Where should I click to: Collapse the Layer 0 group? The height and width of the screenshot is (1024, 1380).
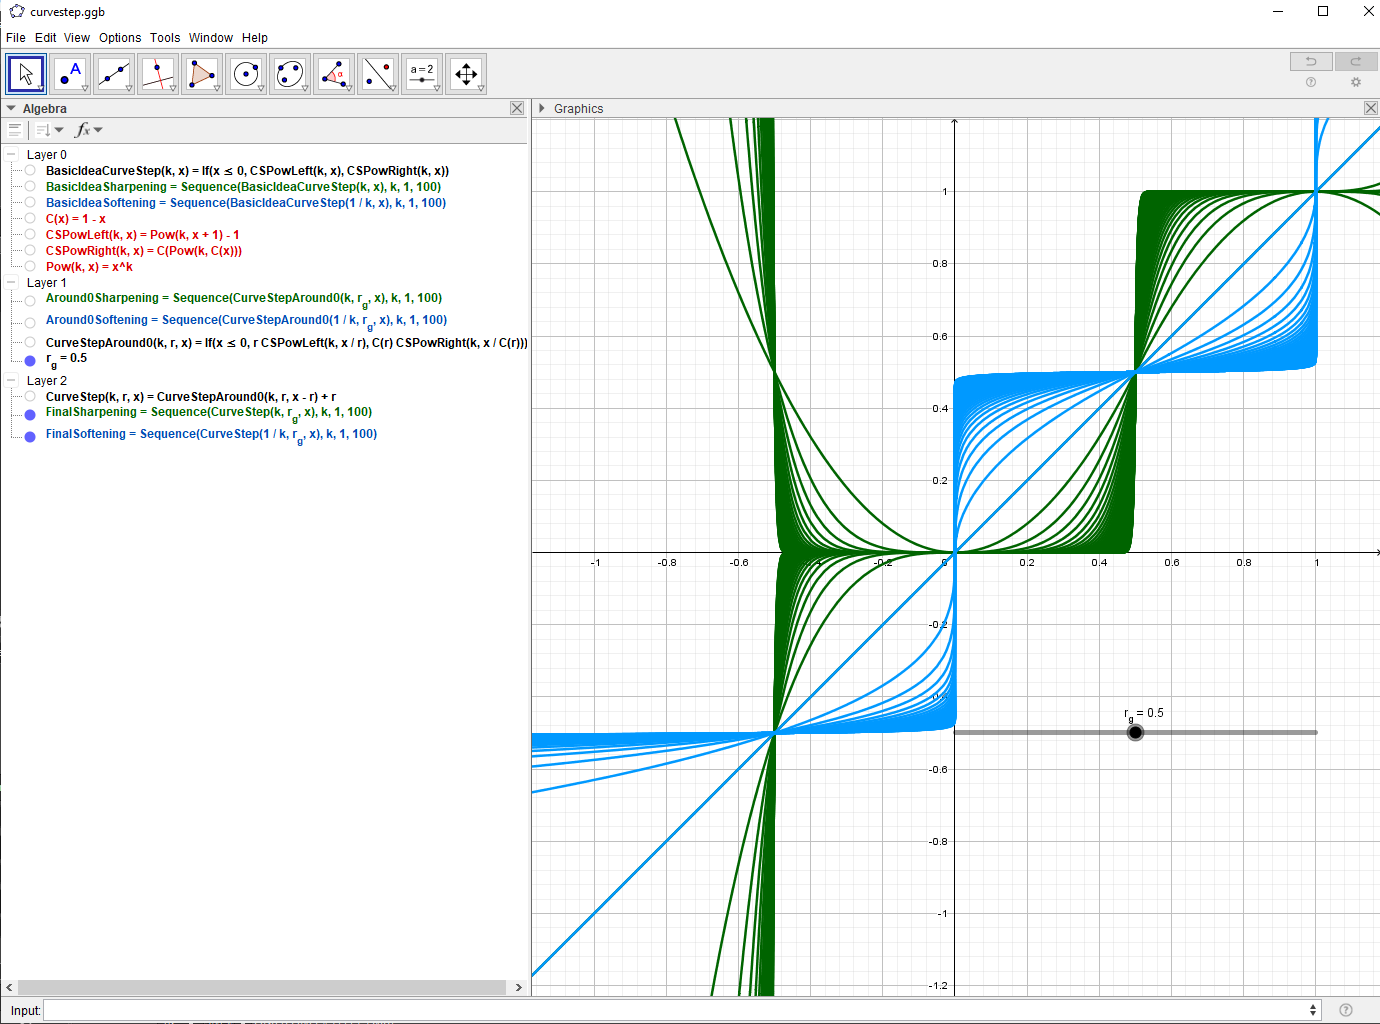(x=11, y=155)
